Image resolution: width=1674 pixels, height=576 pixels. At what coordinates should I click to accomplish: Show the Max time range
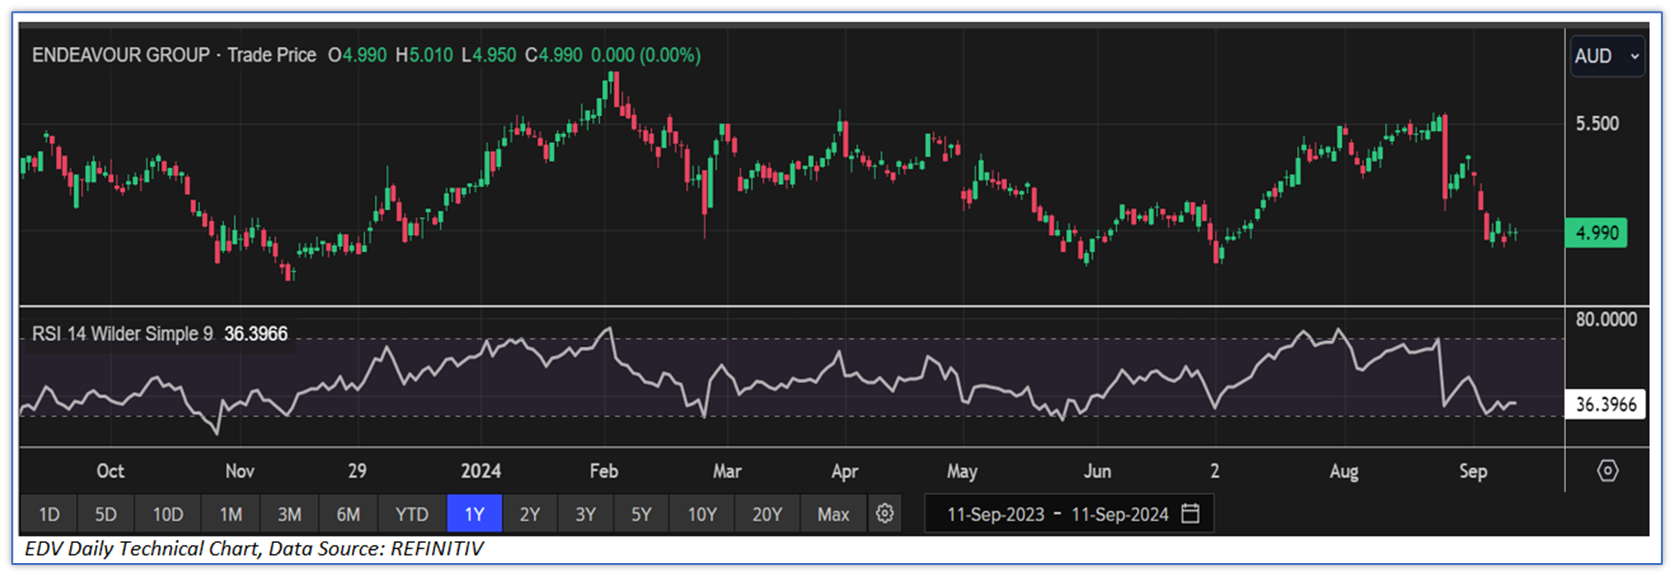833,514
